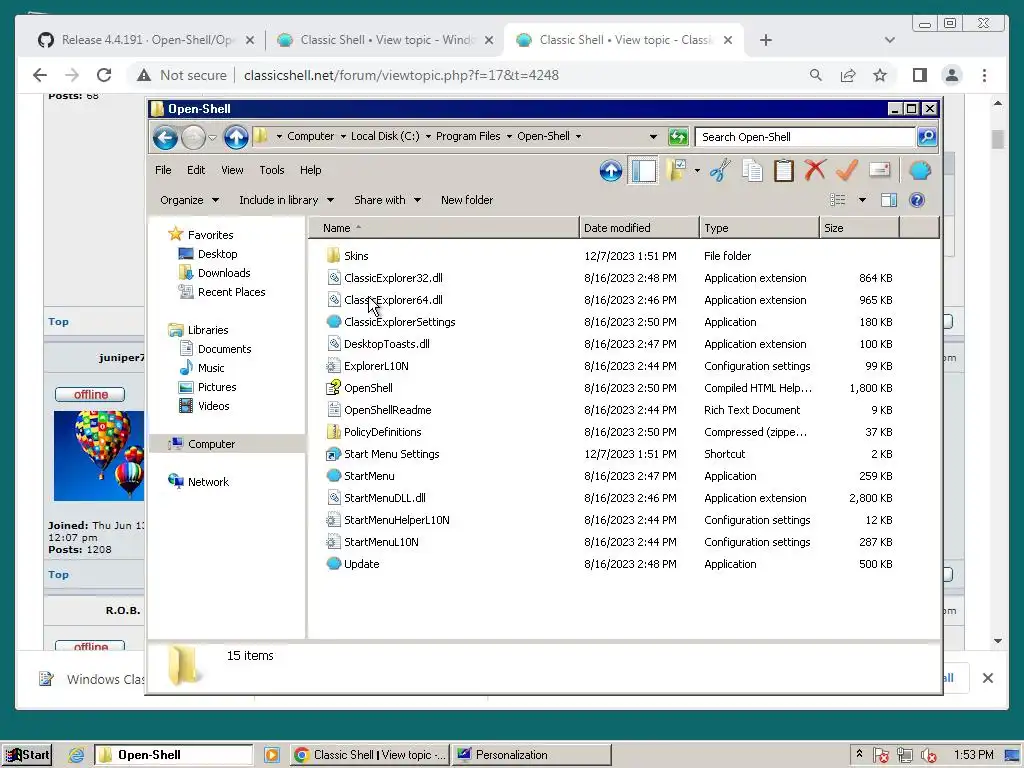
Task: Click the green refresh button in the address bar
Action: point(679,137)
